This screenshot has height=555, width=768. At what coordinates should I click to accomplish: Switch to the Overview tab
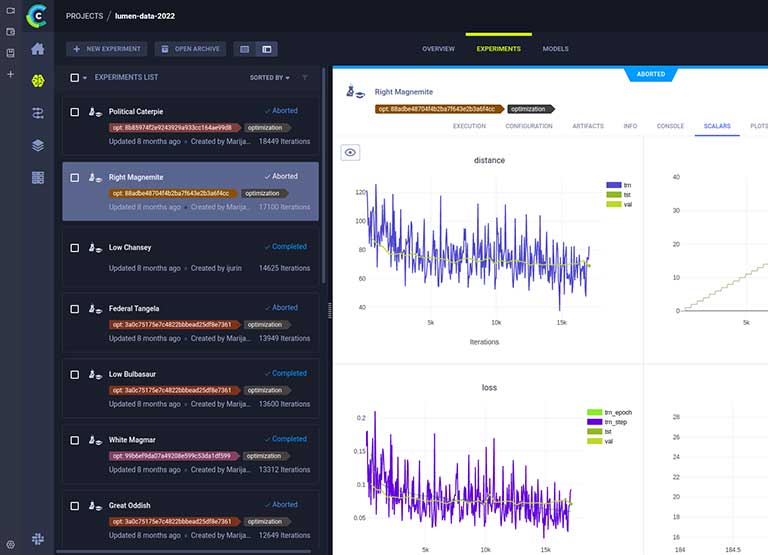click(x=438, y=49)
